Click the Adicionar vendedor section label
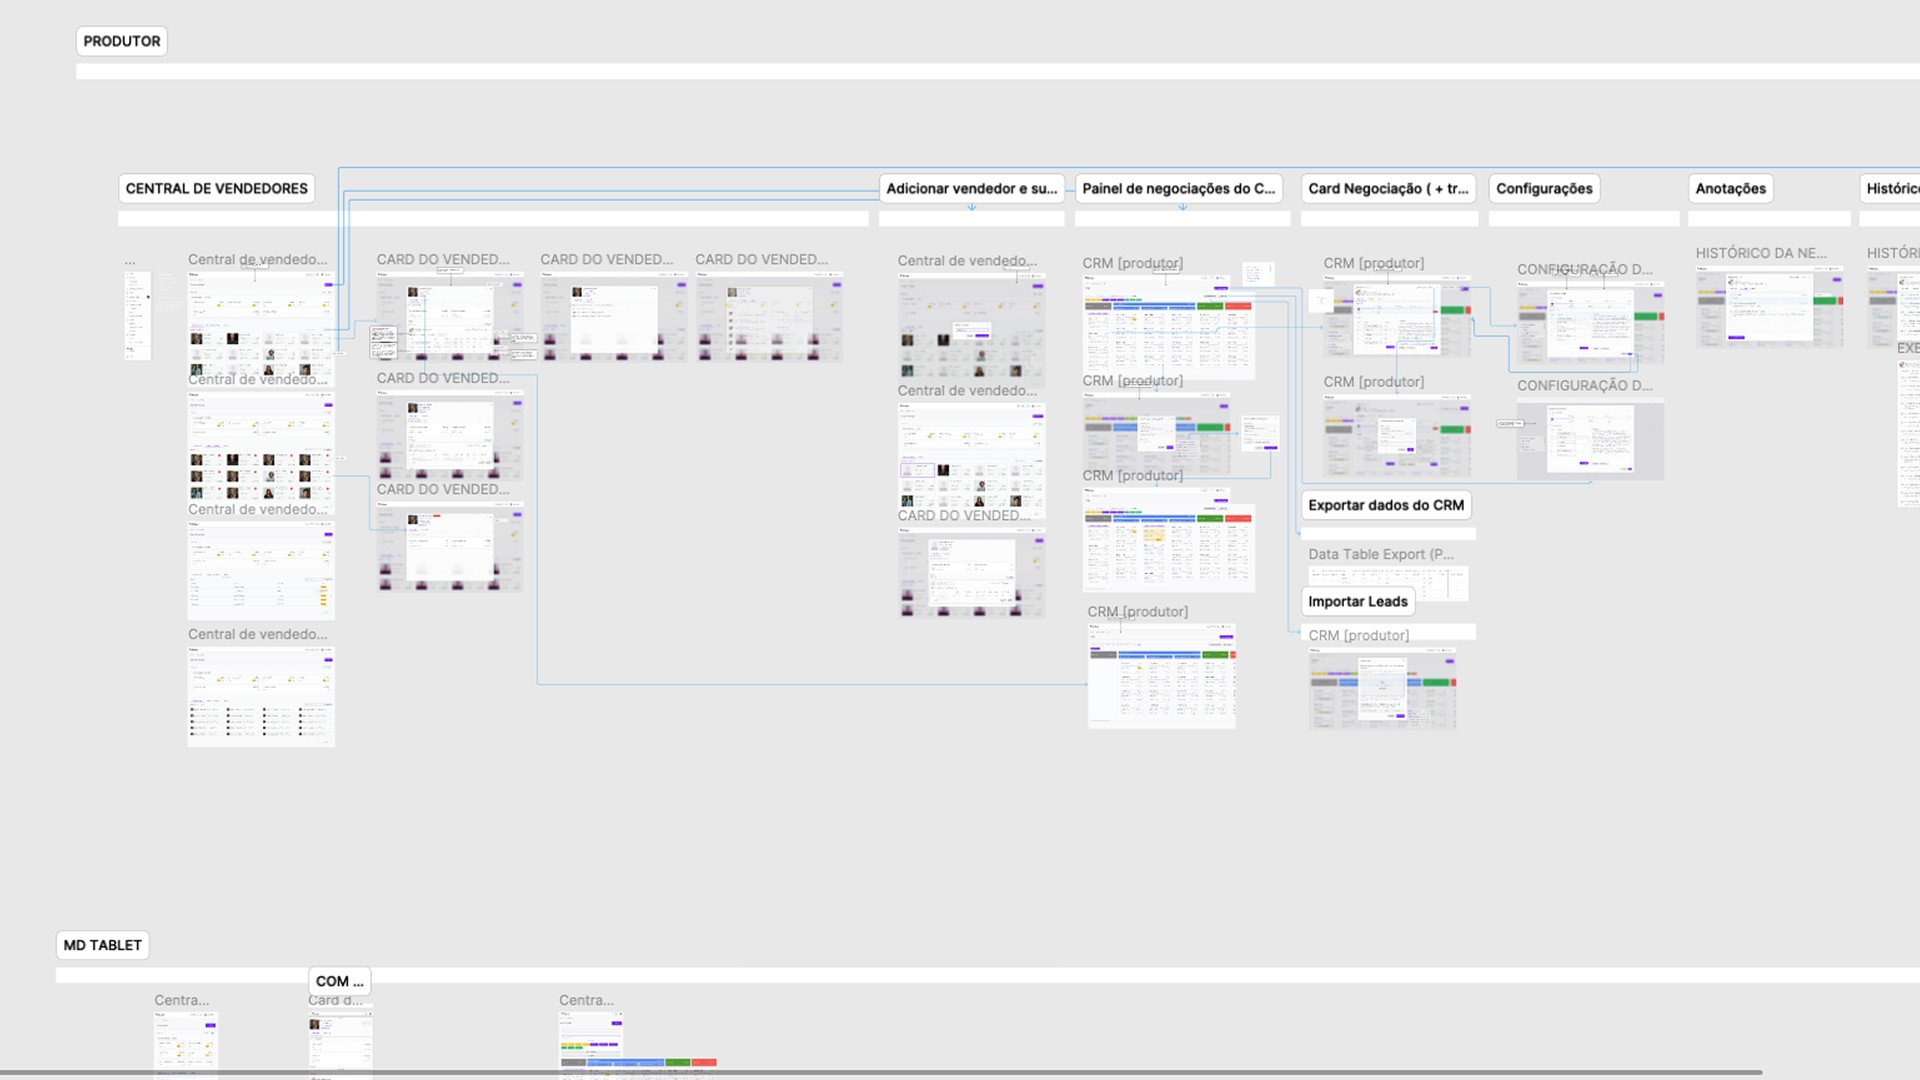The width and height of the screenshot is (1920, 1080). click(x=970, y=188)
